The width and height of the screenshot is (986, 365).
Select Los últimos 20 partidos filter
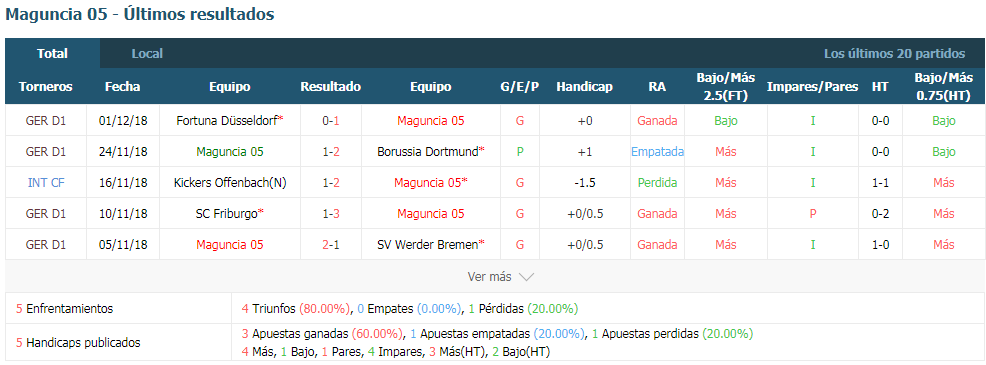coord(894,53)
